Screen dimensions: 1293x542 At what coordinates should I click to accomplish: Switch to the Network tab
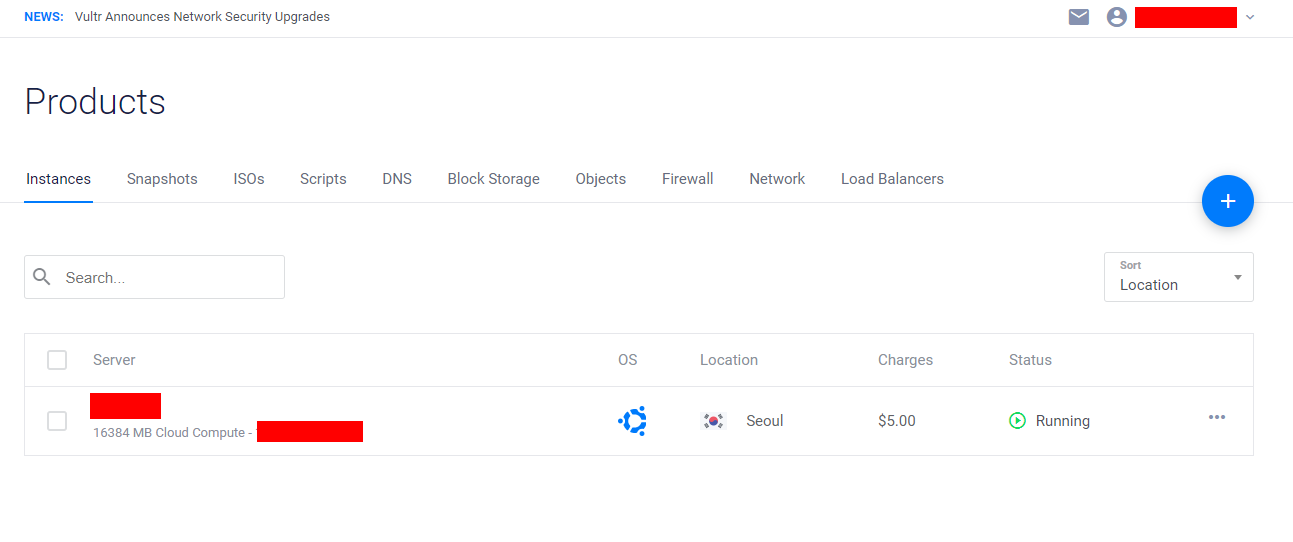pos(777,179)
